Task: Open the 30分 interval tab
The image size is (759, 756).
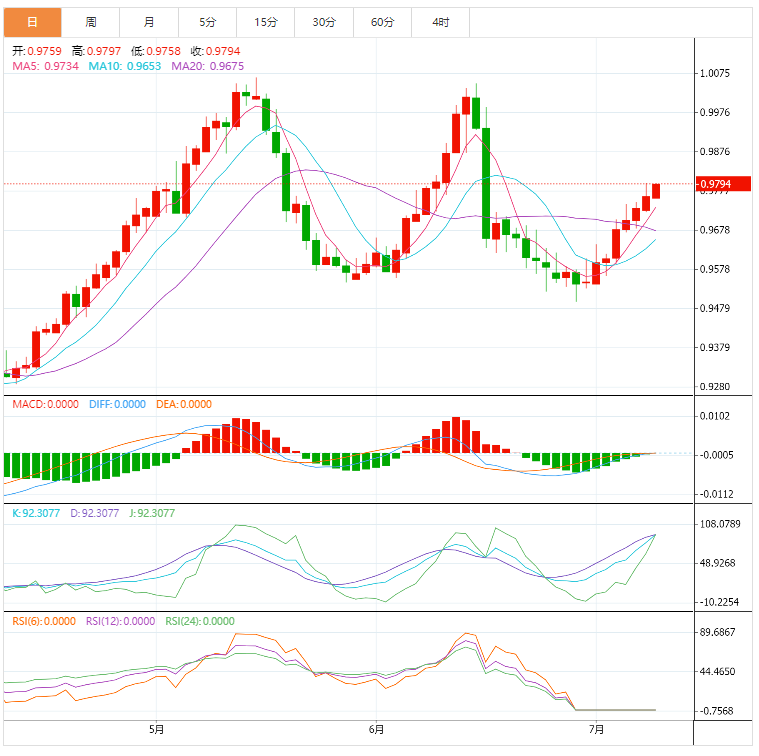Action: click(x=324, y=22)
